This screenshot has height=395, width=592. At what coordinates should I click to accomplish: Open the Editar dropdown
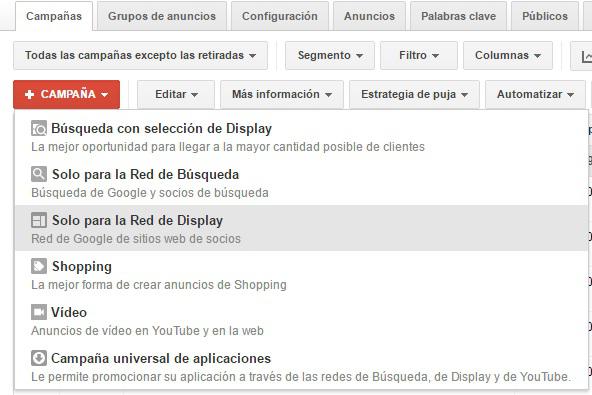(x=176, y=94)
